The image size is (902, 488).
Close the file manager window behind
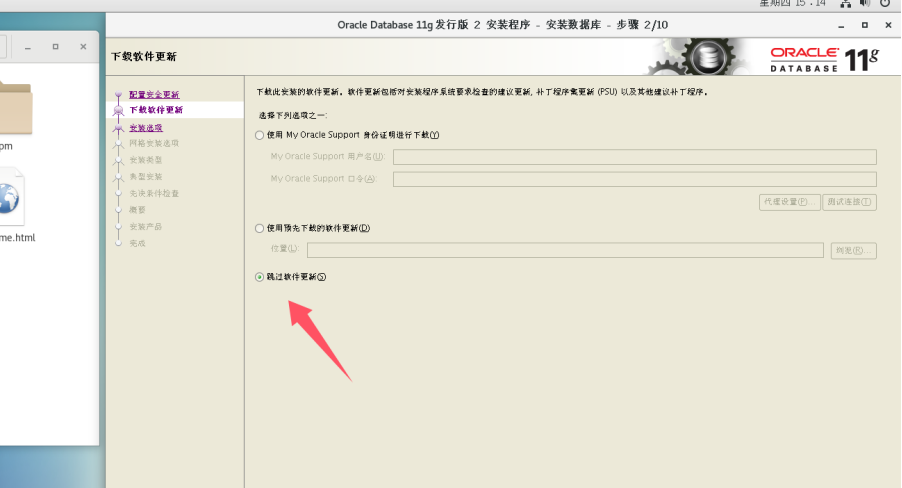click(83, 47)
